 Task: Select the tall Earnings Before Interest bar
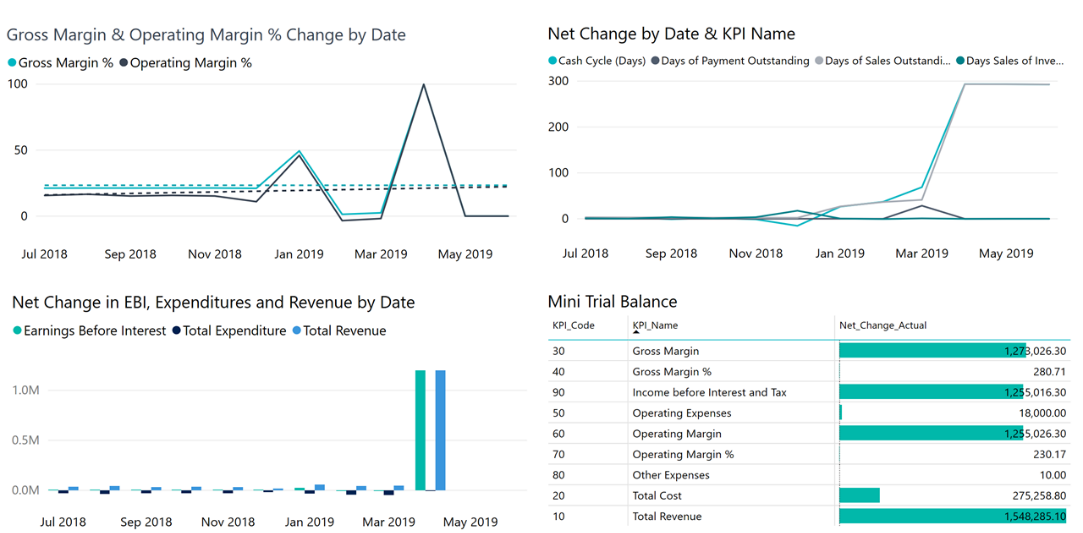(x=420, y=430)
